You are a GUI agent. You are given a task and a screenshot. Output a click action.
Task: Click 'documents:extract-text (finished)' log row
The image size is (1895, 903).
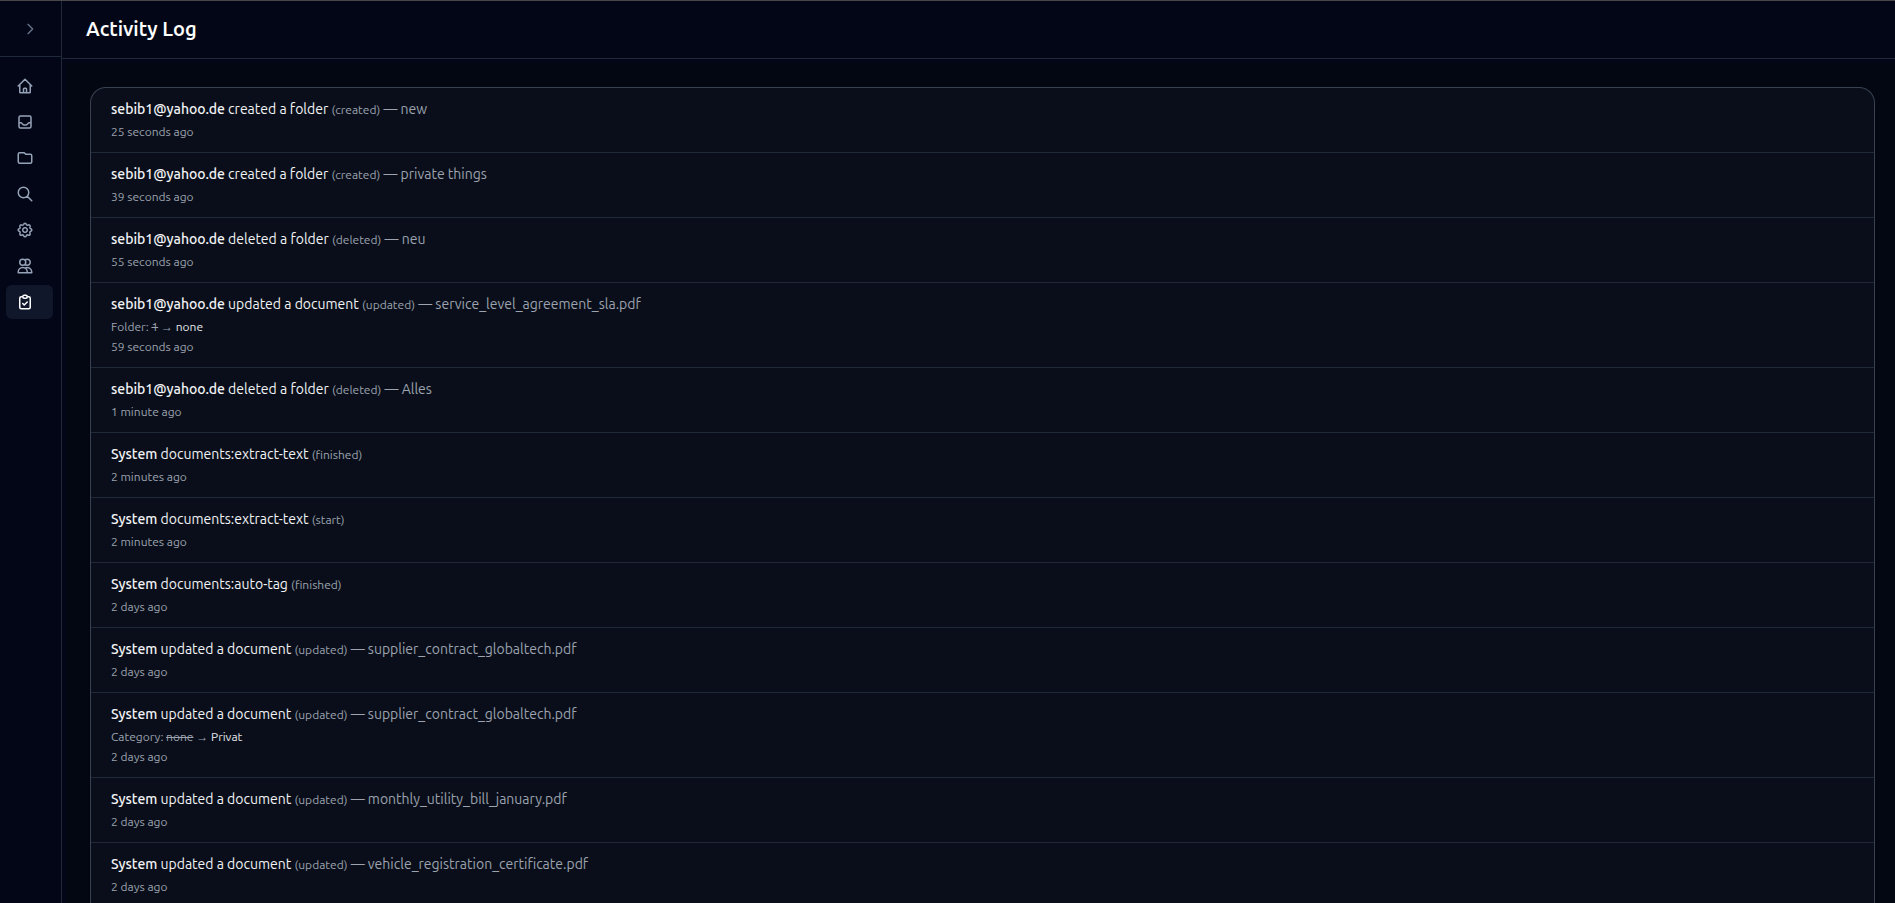click(982, 465)
